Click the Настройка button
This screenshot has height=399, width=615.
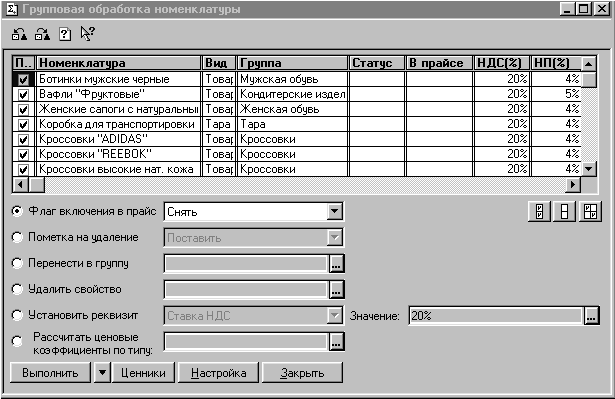coord(218,372)
